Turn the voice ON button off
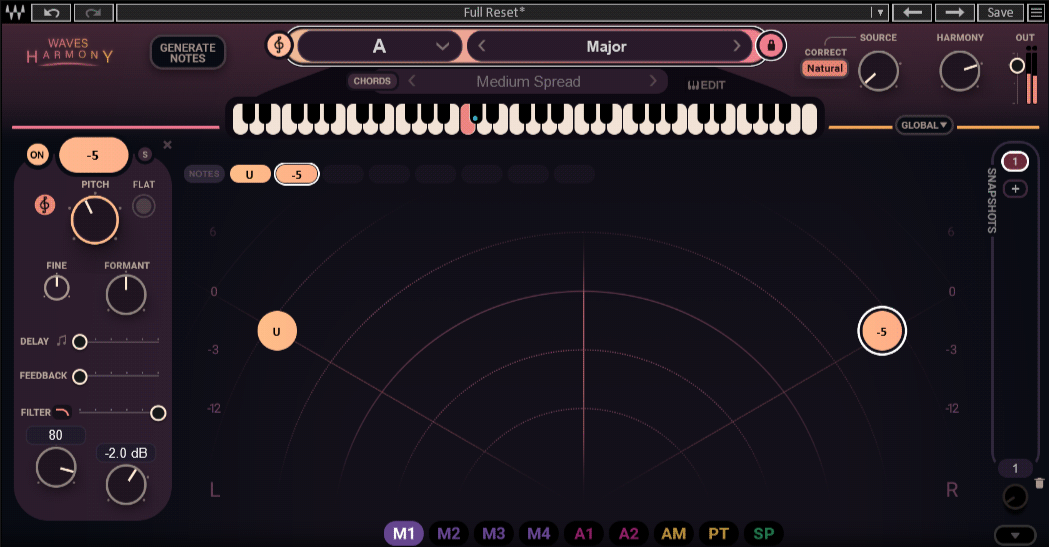This screenshot has width=1049, height=547. 37,155
